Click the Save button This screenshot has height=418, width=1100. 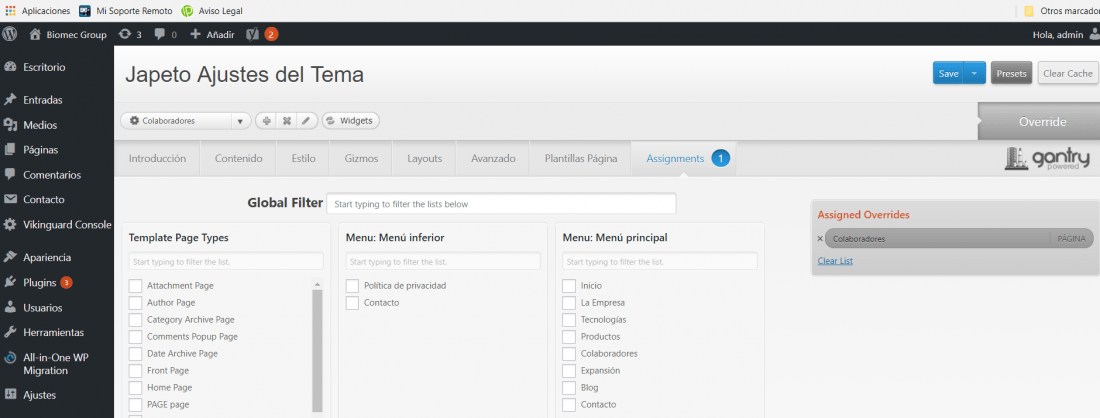click(x=948, y=73)
